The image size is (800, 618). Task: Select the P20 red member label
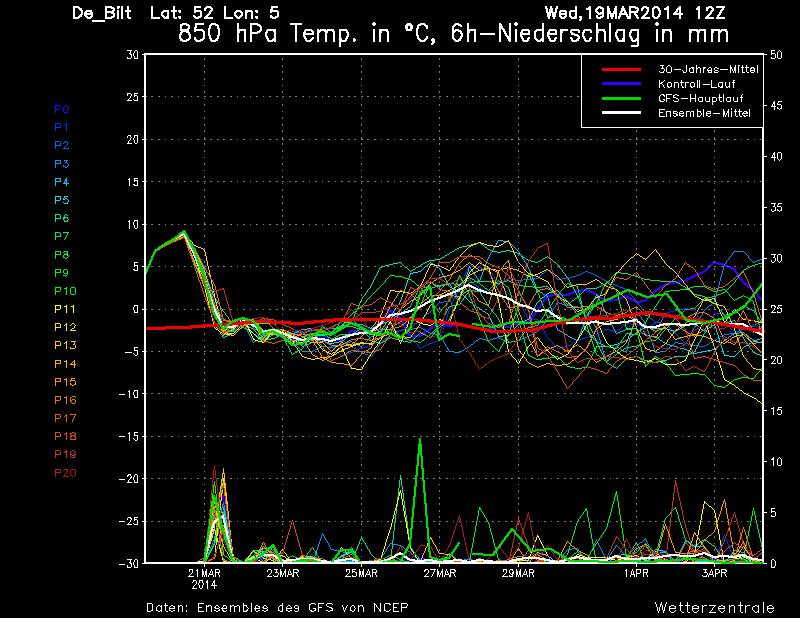pyautogui.click(x=65, y=473)
